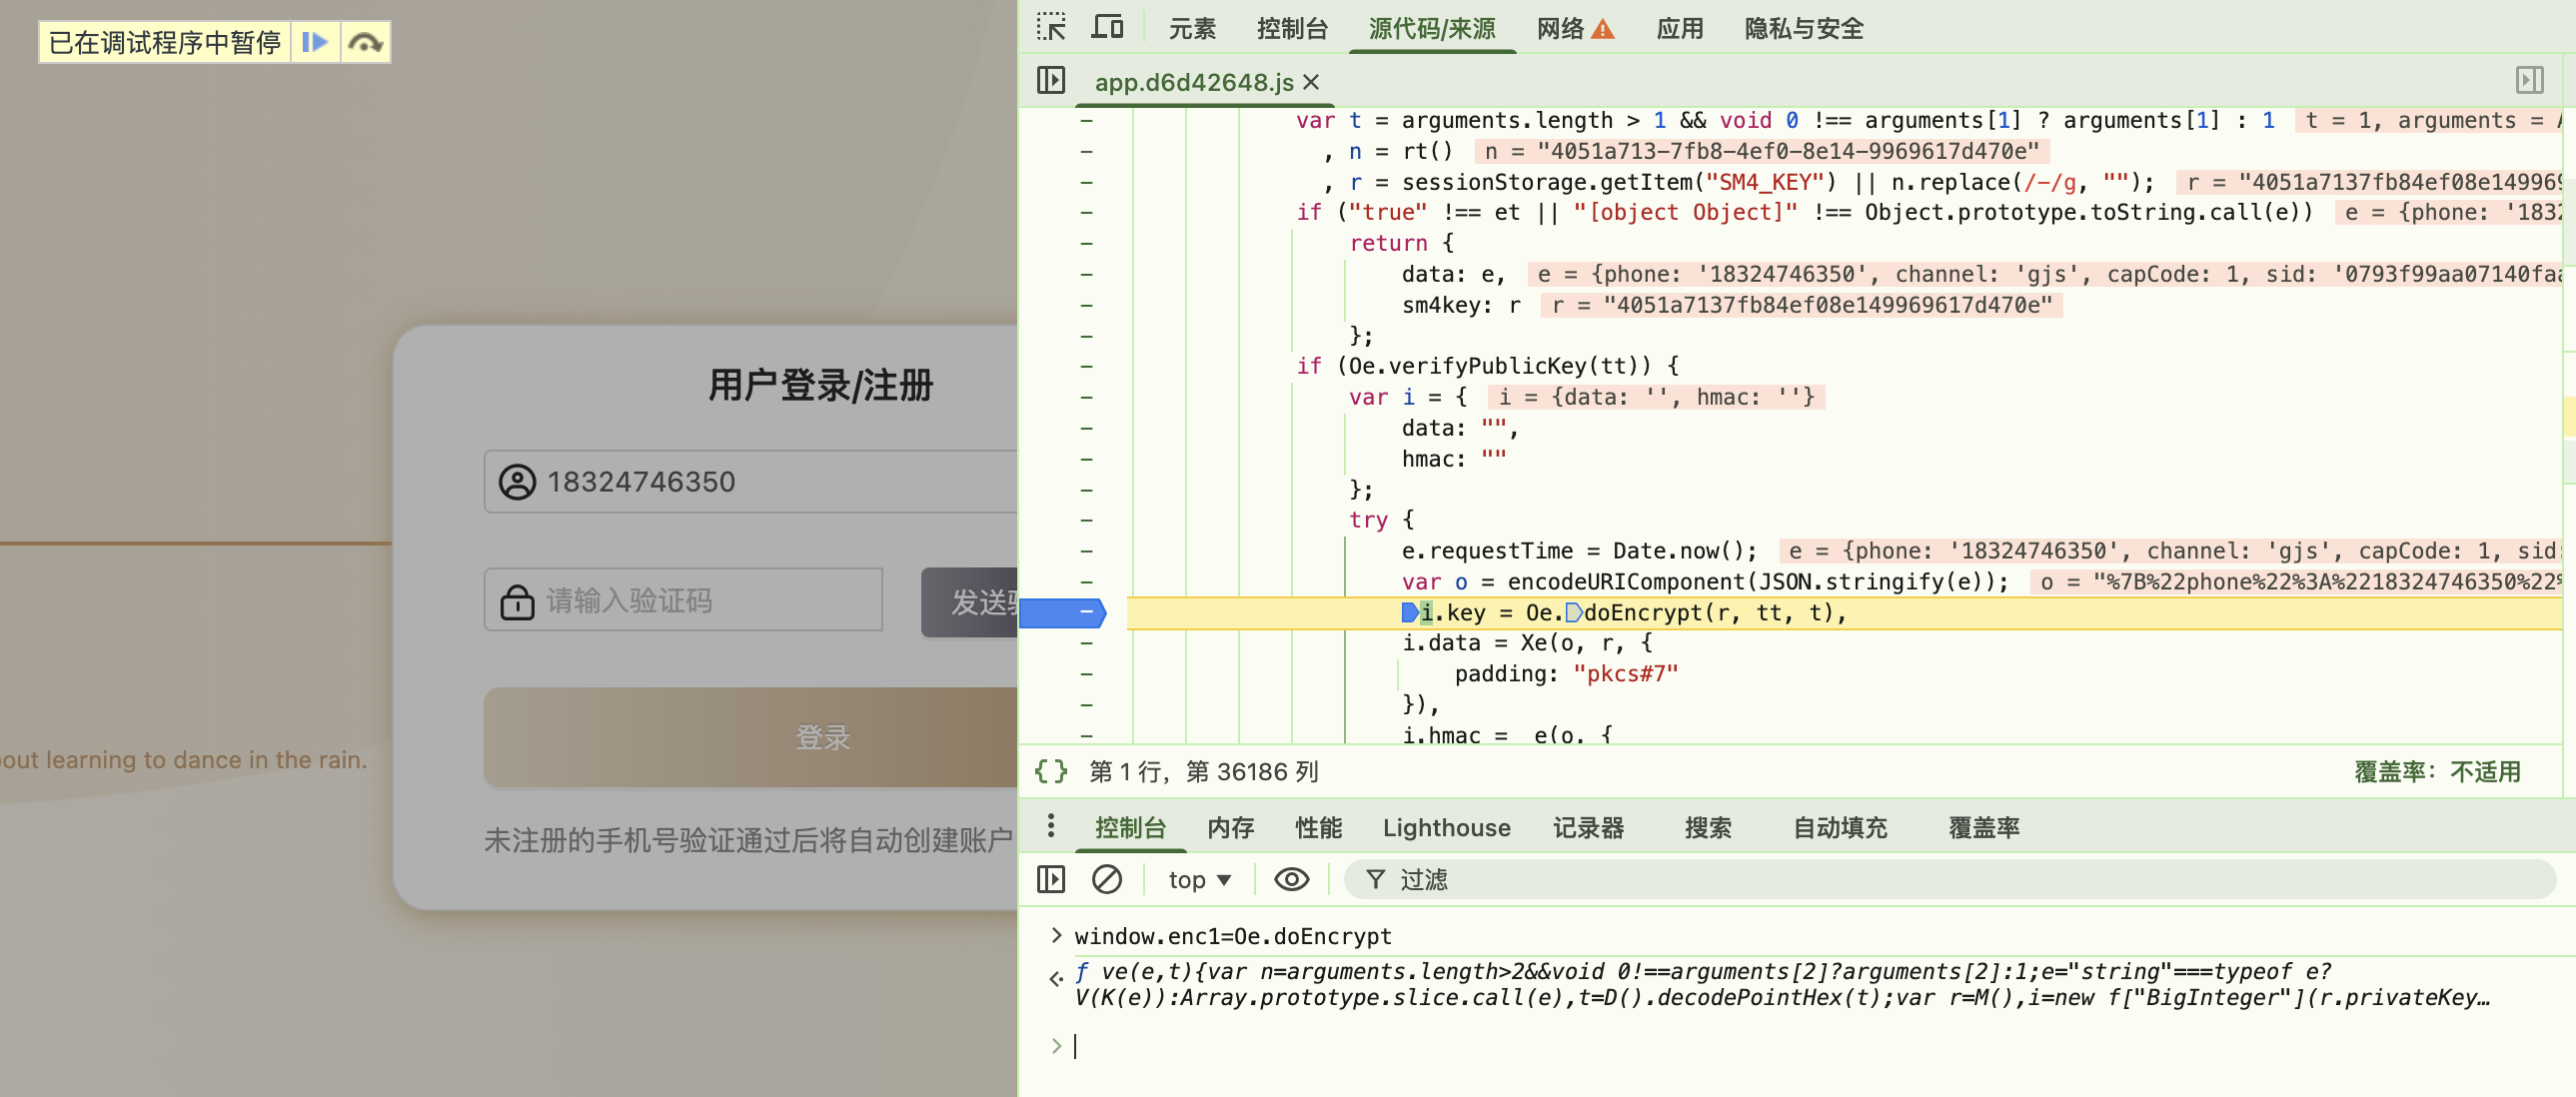Create a live expression
The image size is (2576, 1097).
coord(1291,879)
